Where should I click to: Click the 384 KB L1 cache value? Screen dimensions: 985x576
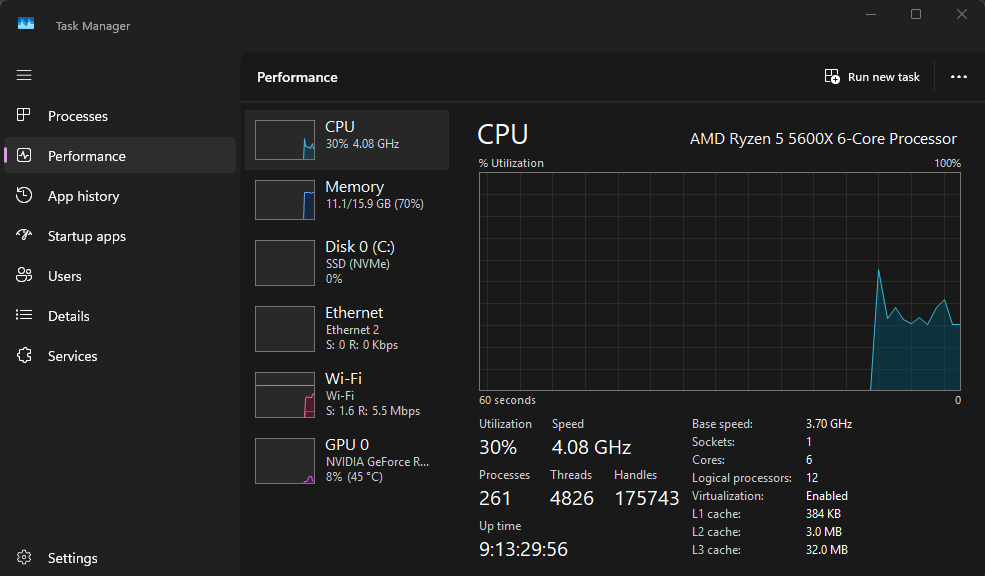tap(823, 514)
